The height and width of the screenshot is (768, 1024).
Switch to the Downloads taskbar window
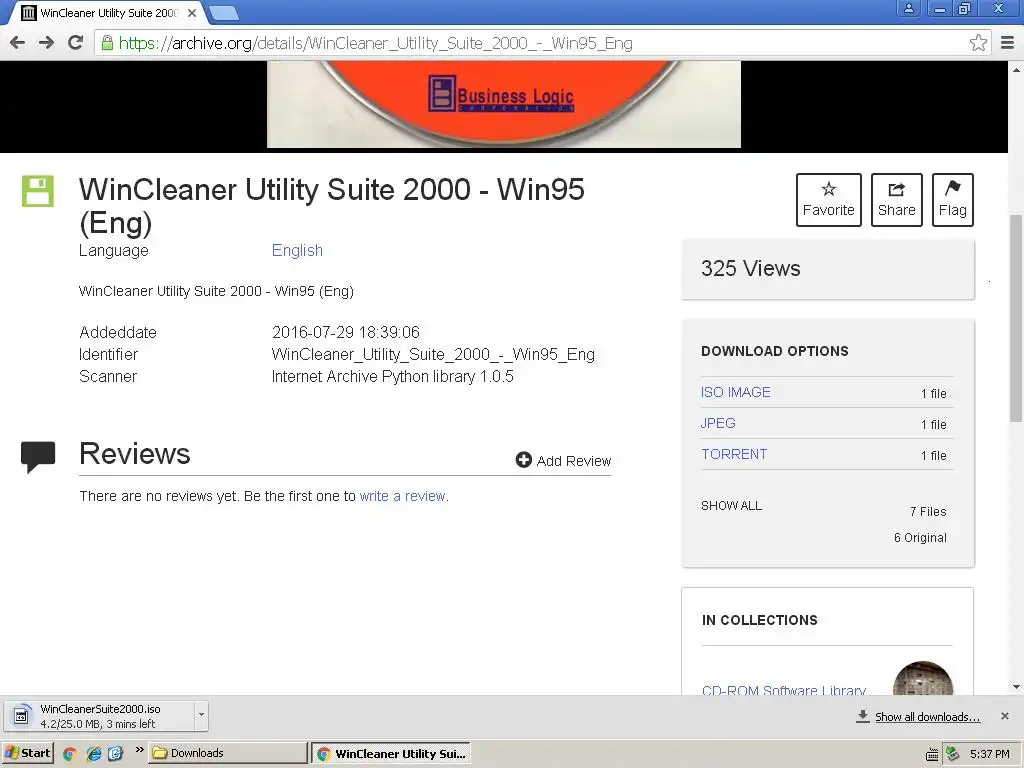(227, 753)
